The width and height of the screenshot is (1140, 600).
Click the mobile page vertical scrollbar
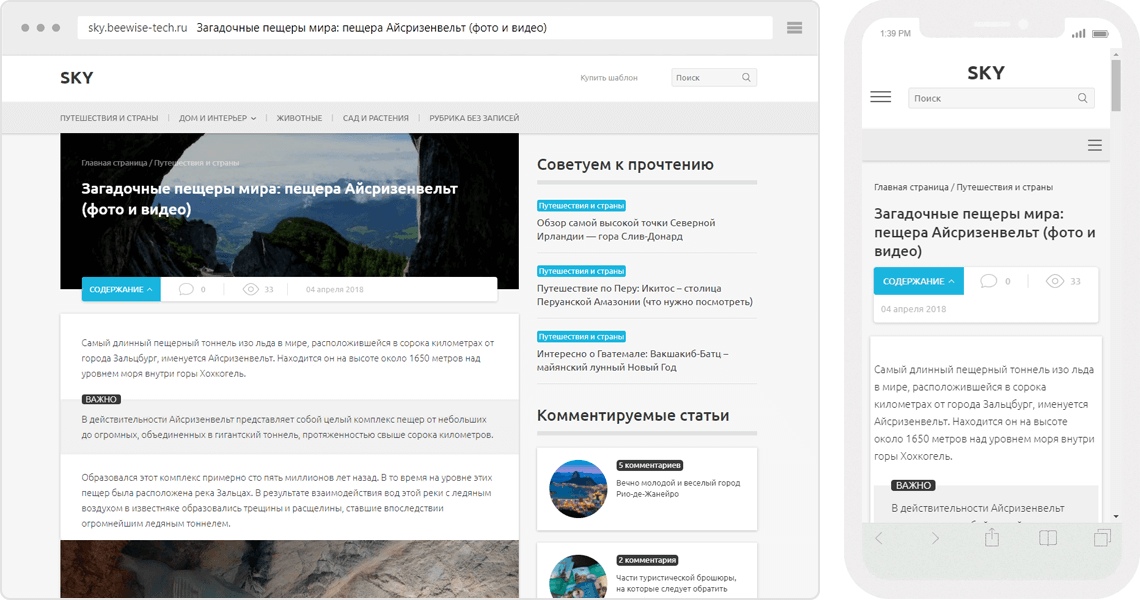1116,80
